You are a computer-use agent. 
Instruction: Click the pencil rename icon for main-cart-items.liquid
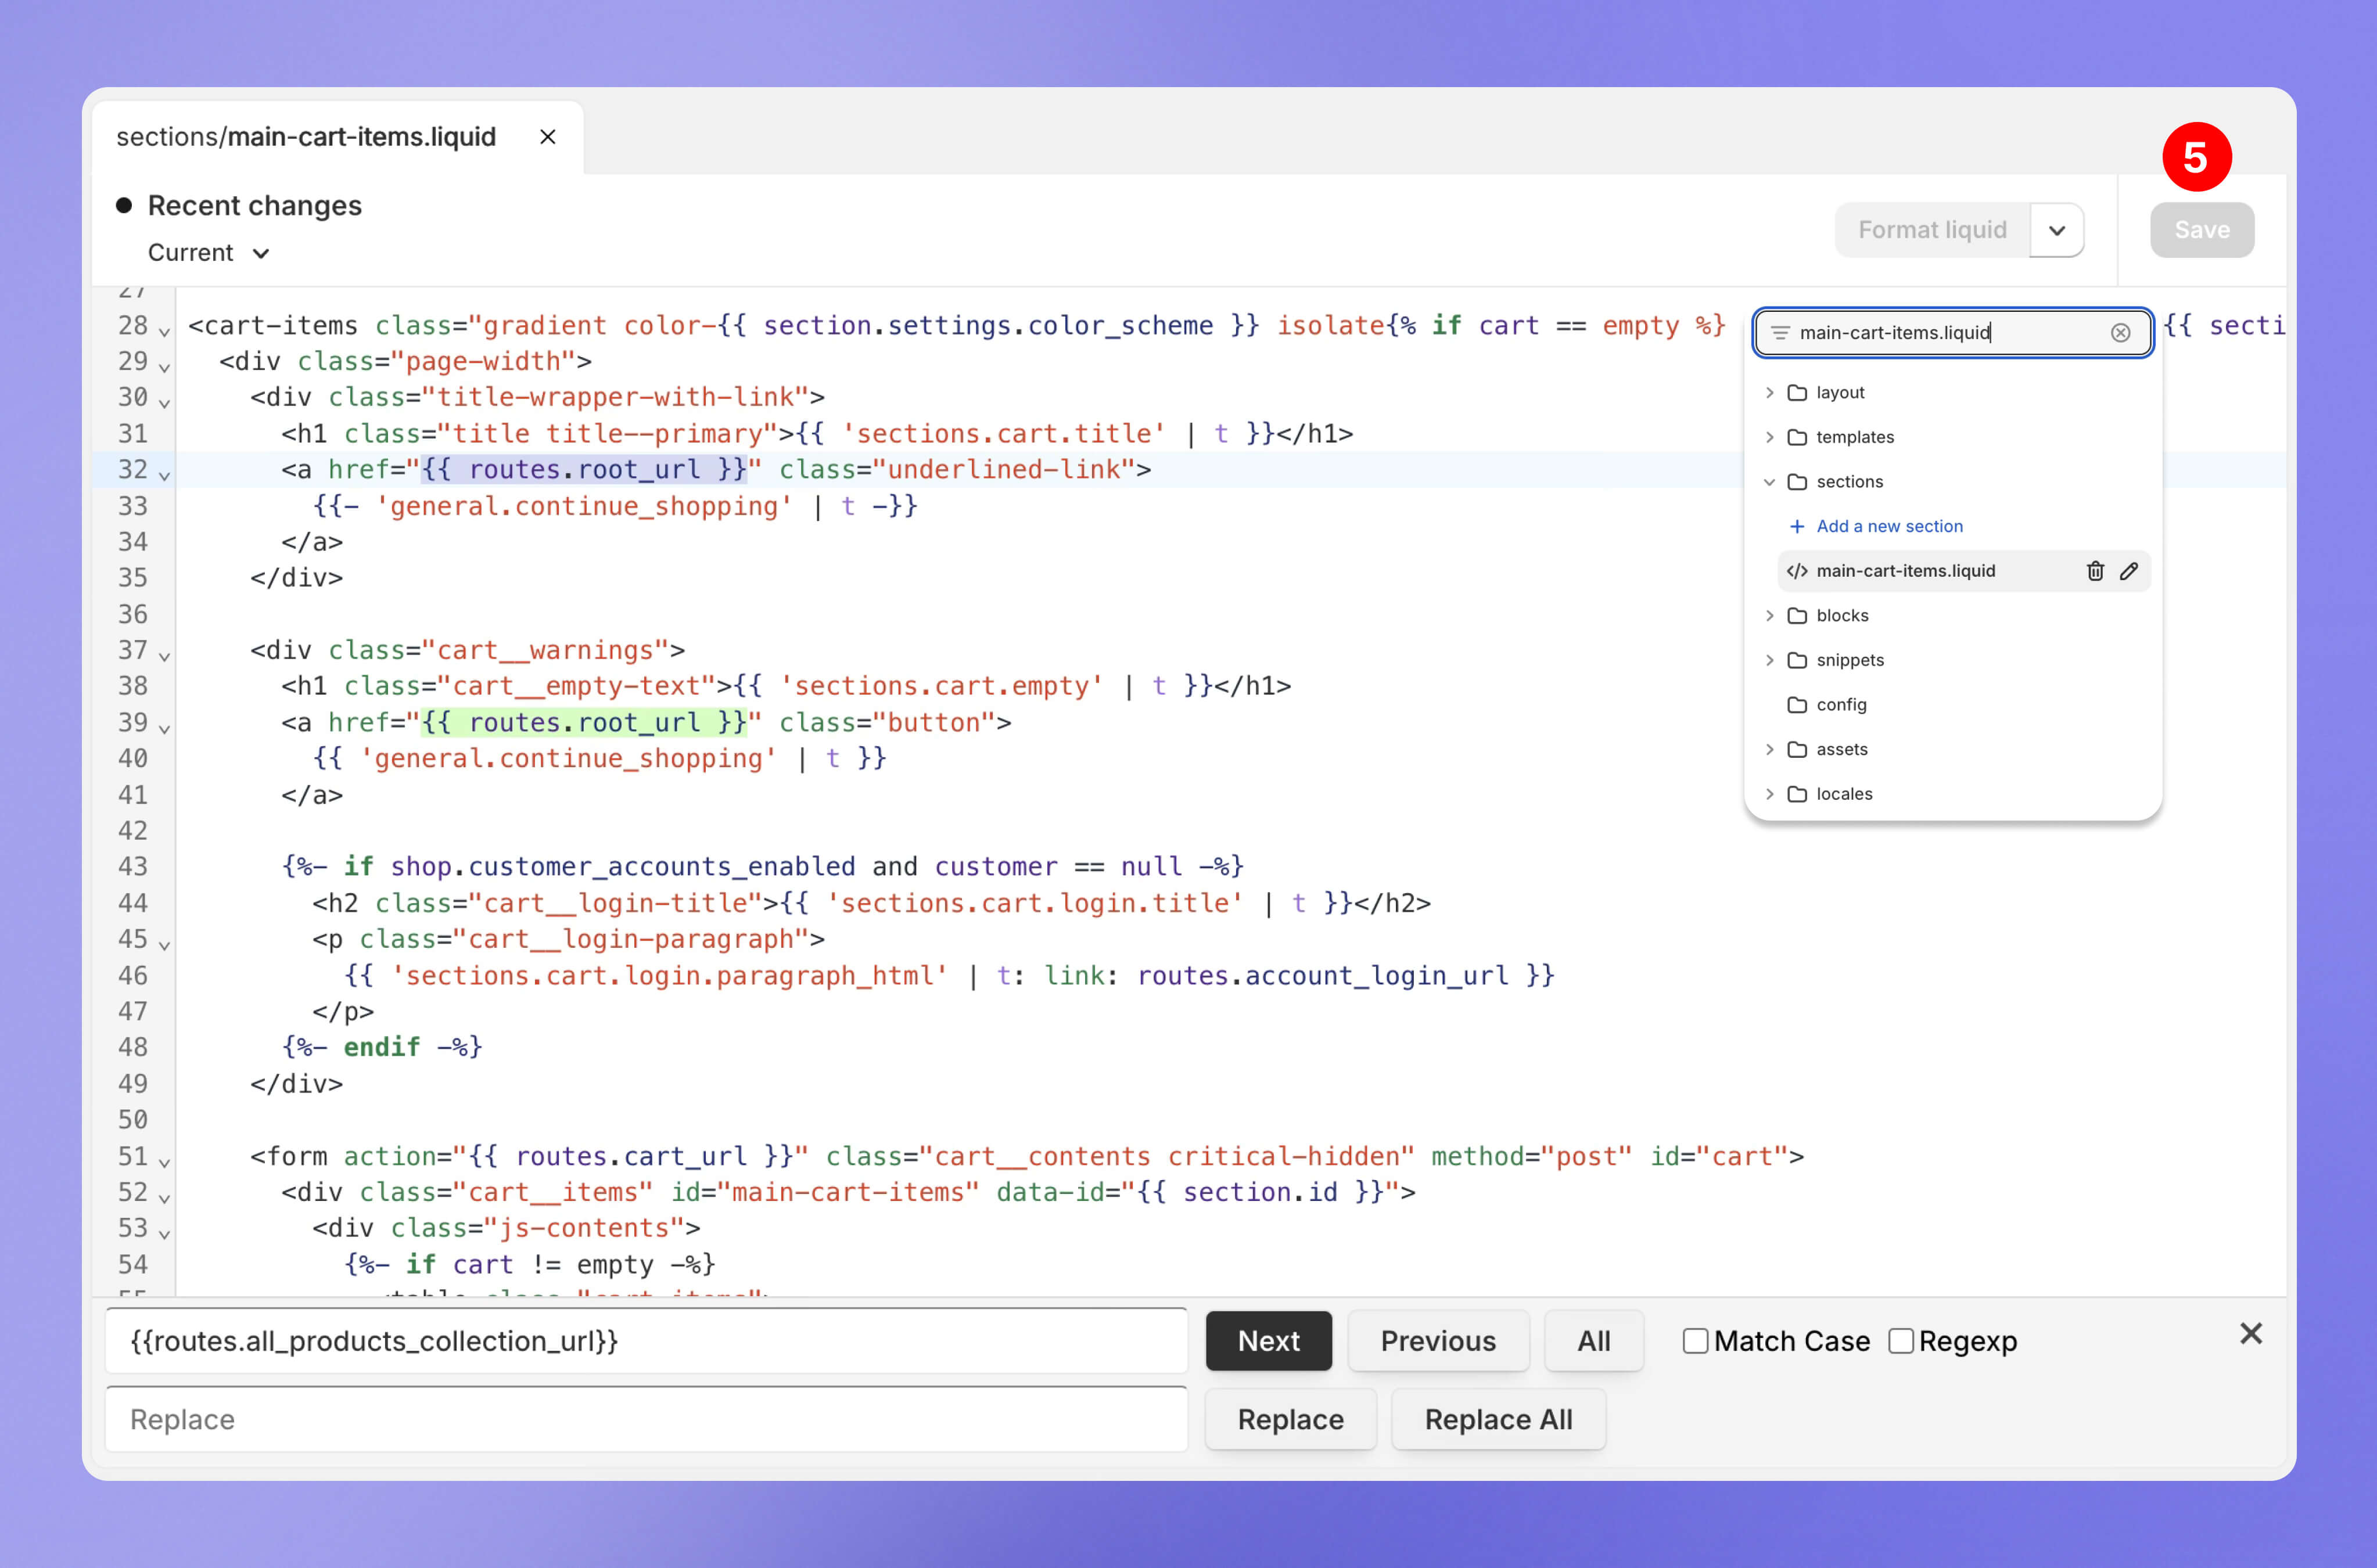click(x=2129, y=571)
